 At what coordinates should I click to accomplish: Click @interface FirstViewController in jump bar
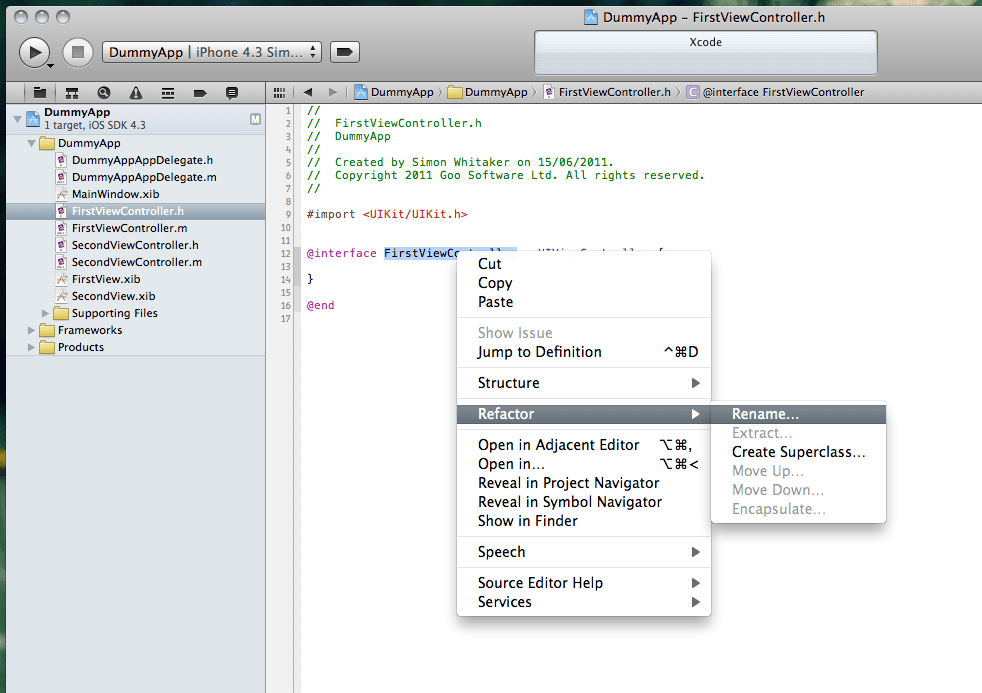tap(775, 93)
